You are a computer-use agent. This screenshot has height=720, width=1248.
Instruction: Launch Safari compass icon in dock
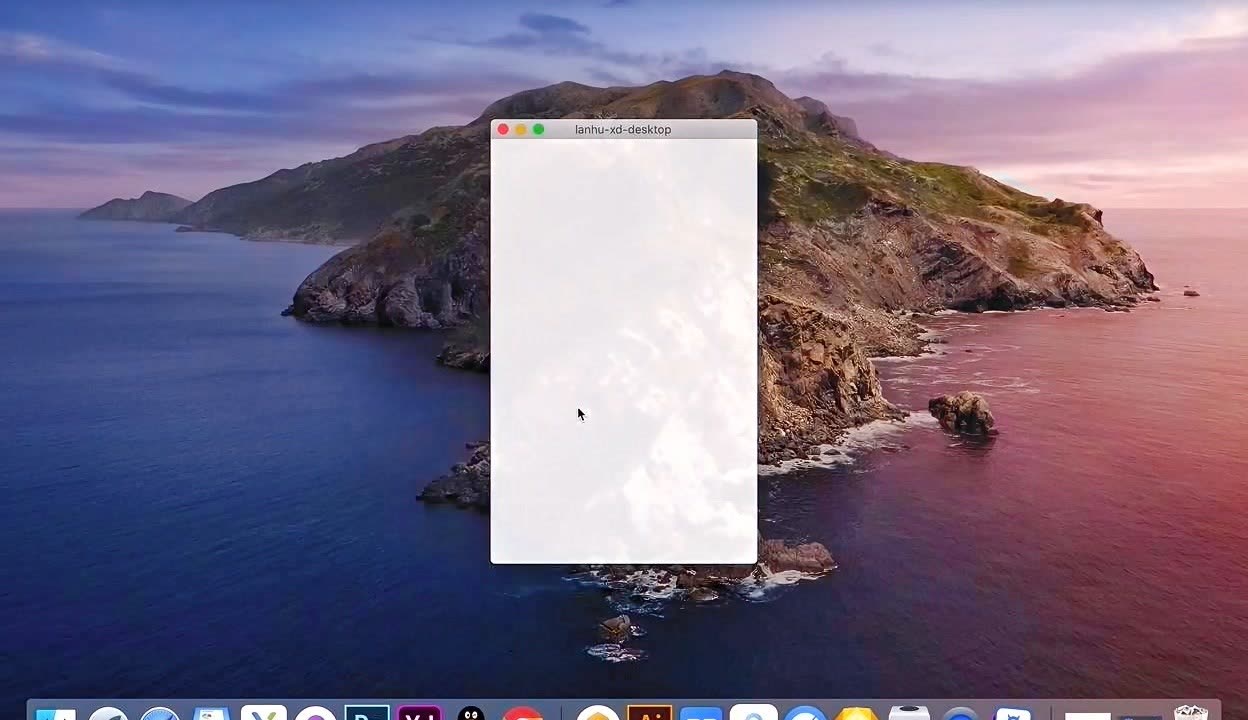tap(160, 714)
